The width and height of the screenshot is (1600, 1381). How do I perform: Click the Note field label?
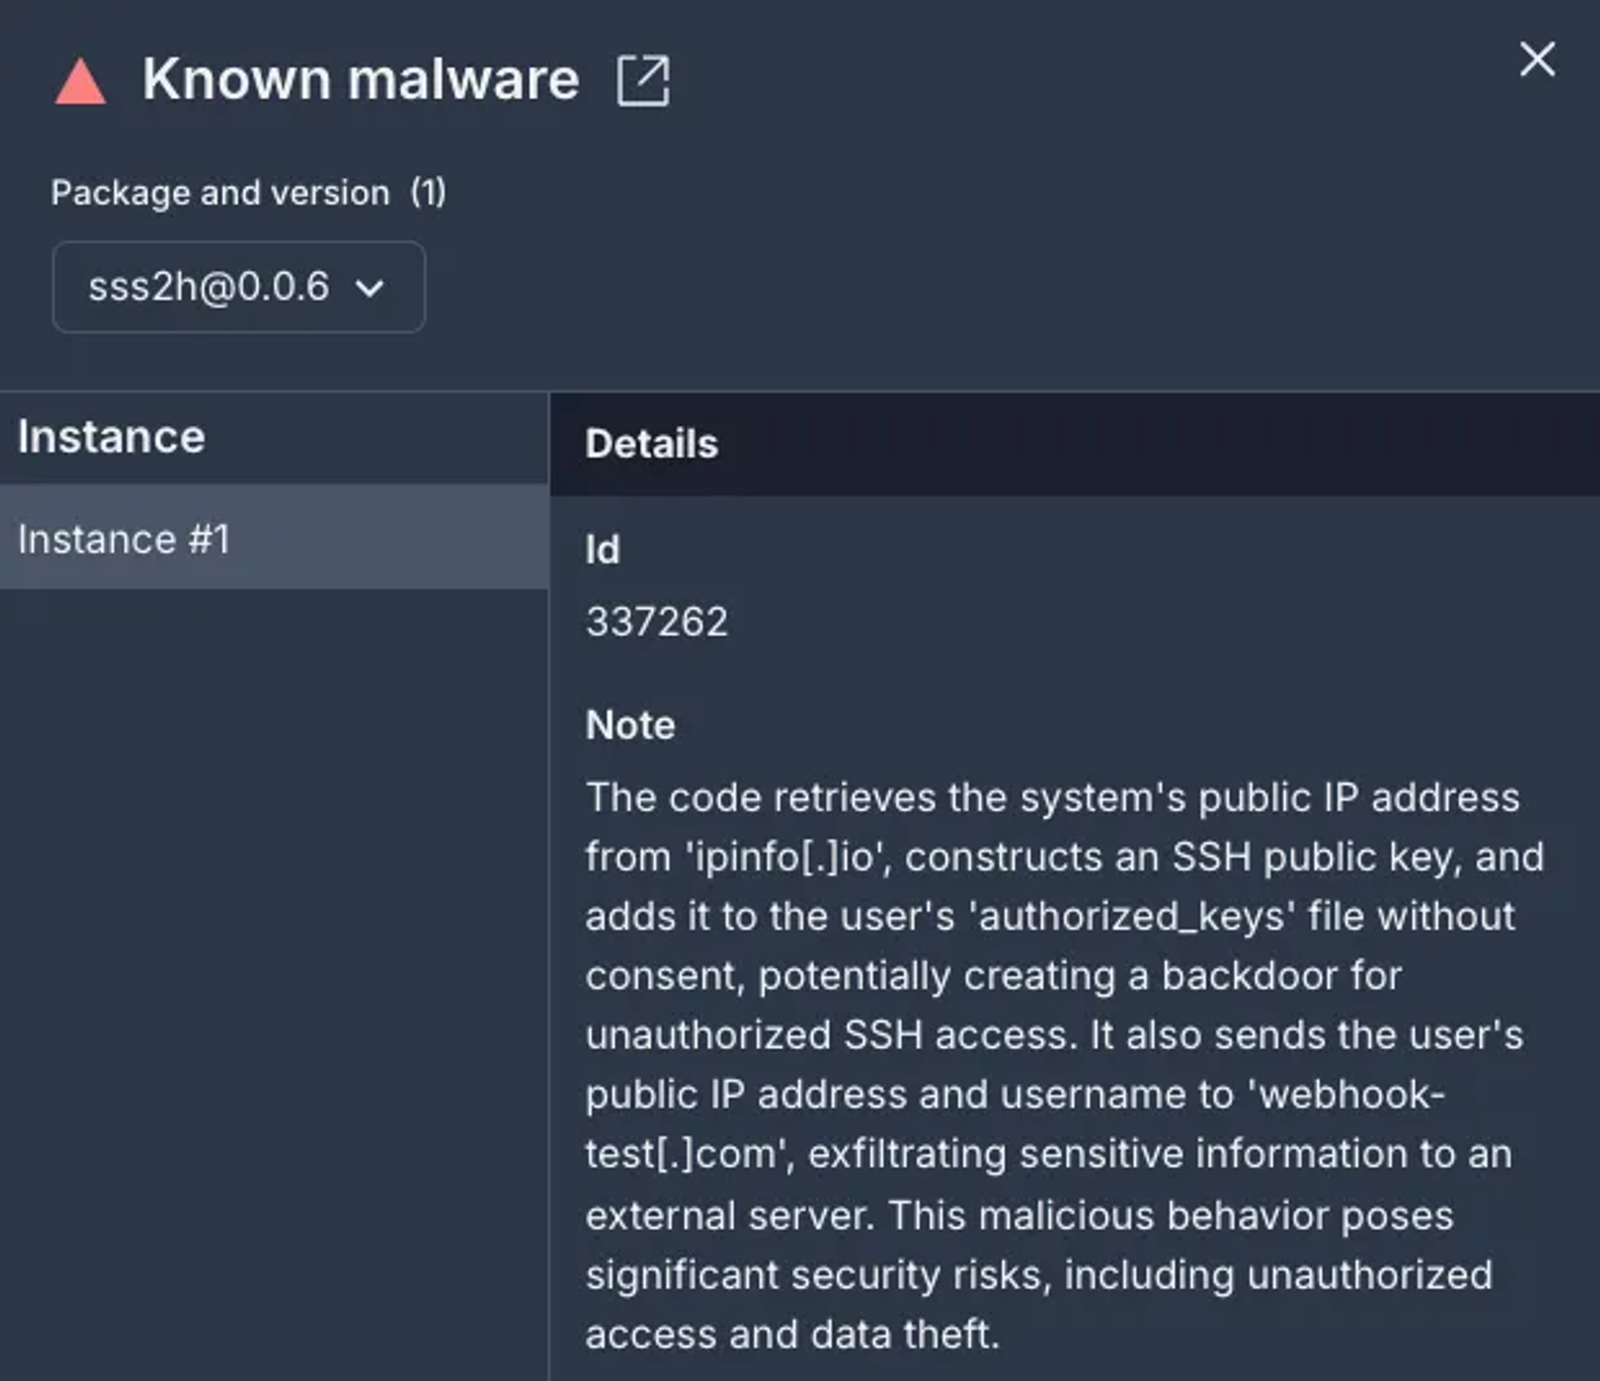click(630, 725)
